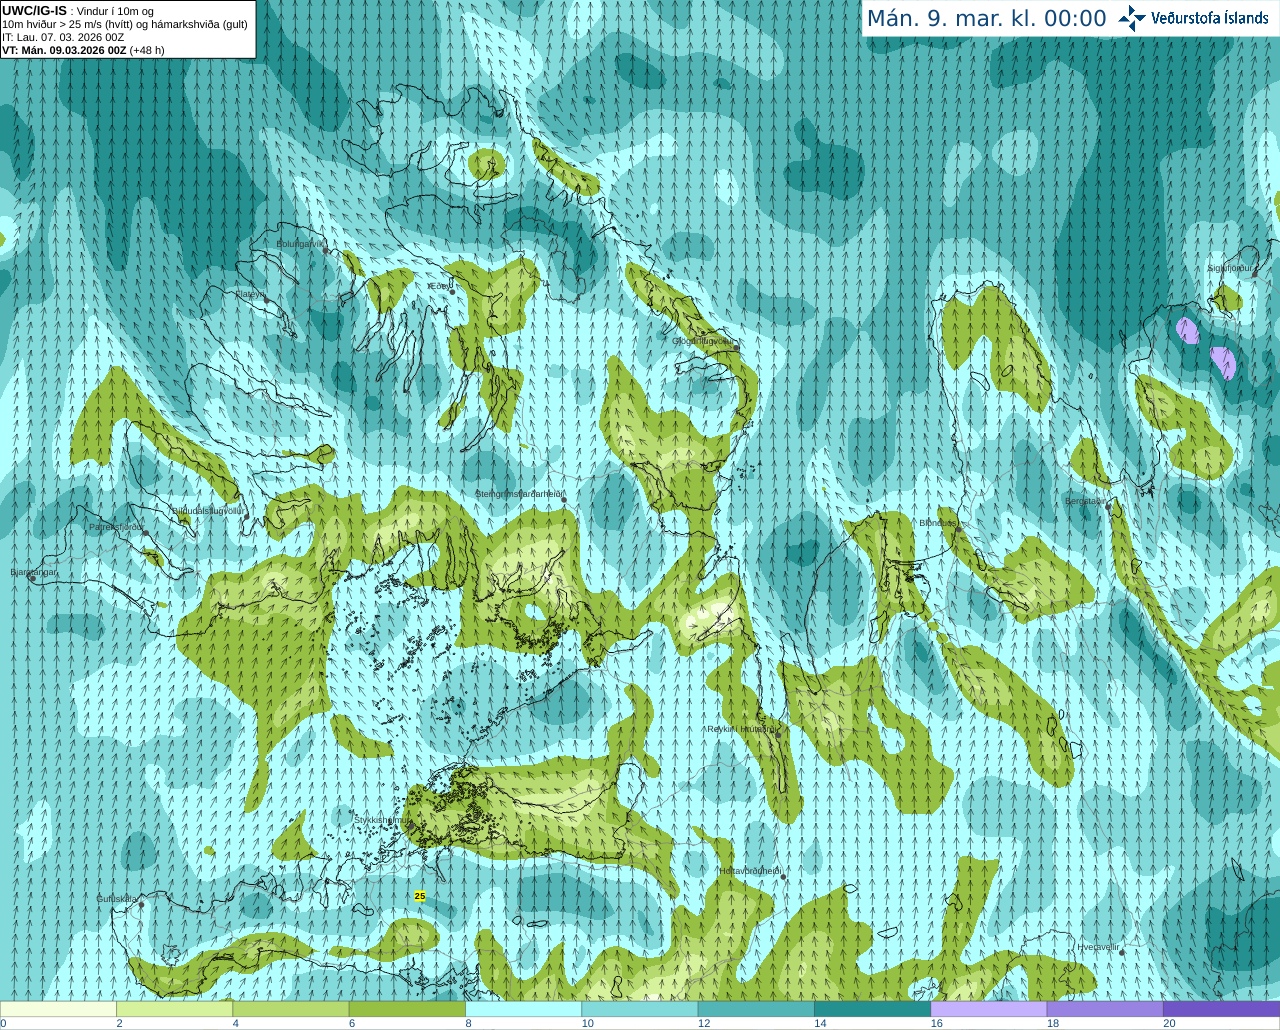This screenshot has height=1030, width=1280.
Task: Click the green 4–6 m/s legend swatch
Action: (x=291, y=1009)
